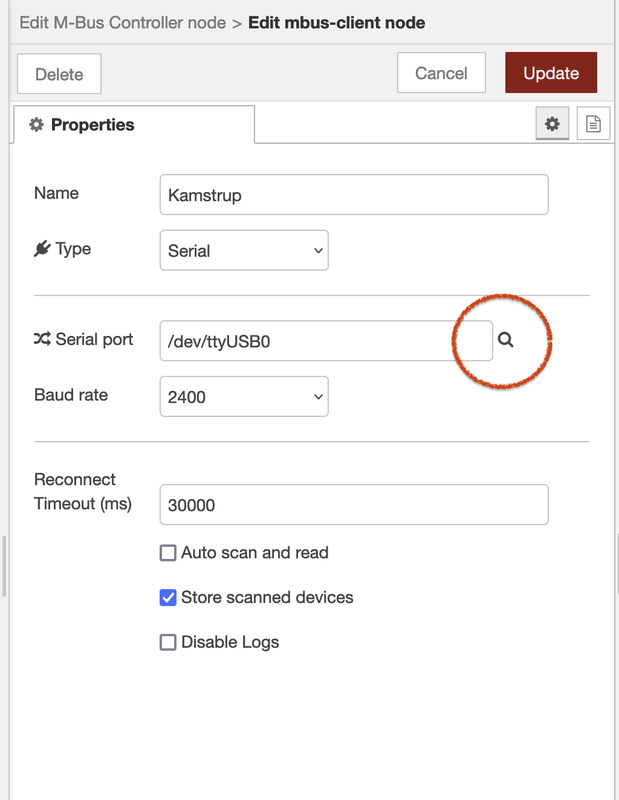Screen dimensions: 619x800
Task: Delete this mbus-client node
Action: click(x=59, y=74)
